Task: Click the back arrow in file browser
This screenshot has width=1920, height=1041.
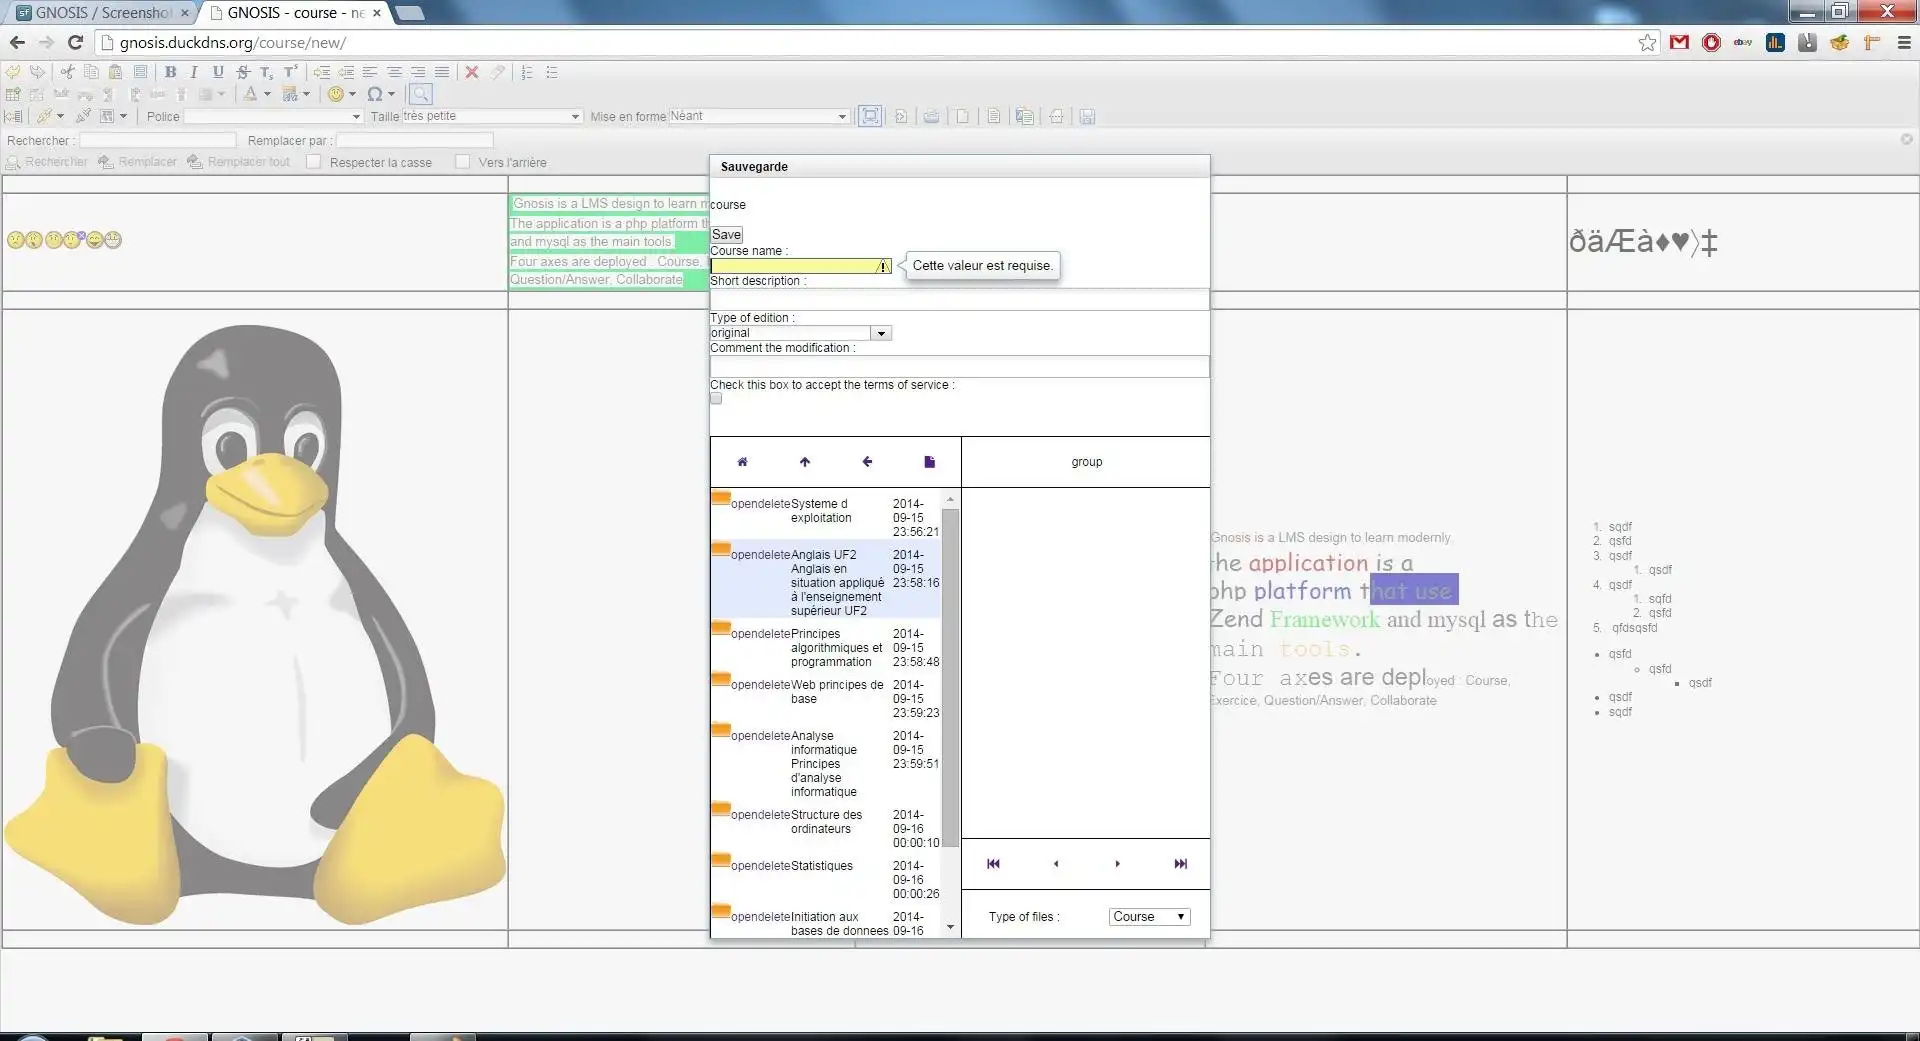Action: tap(867, 462)
